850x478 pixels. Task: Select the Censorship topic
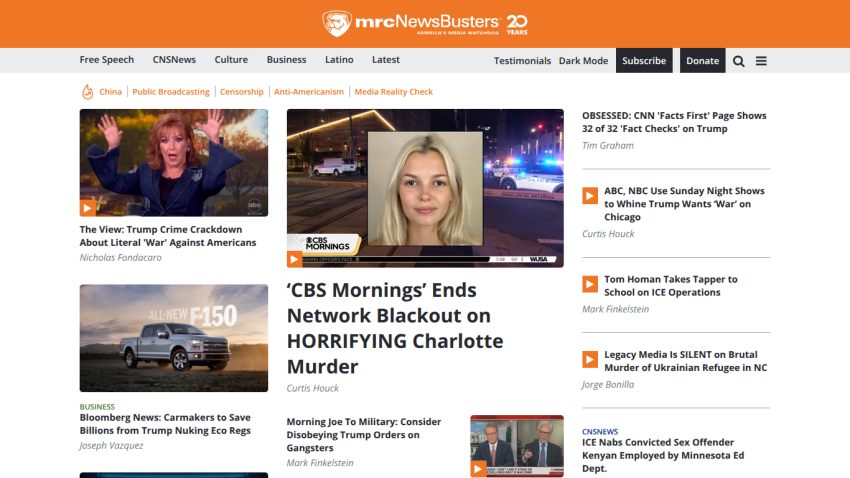pos(242,92)
